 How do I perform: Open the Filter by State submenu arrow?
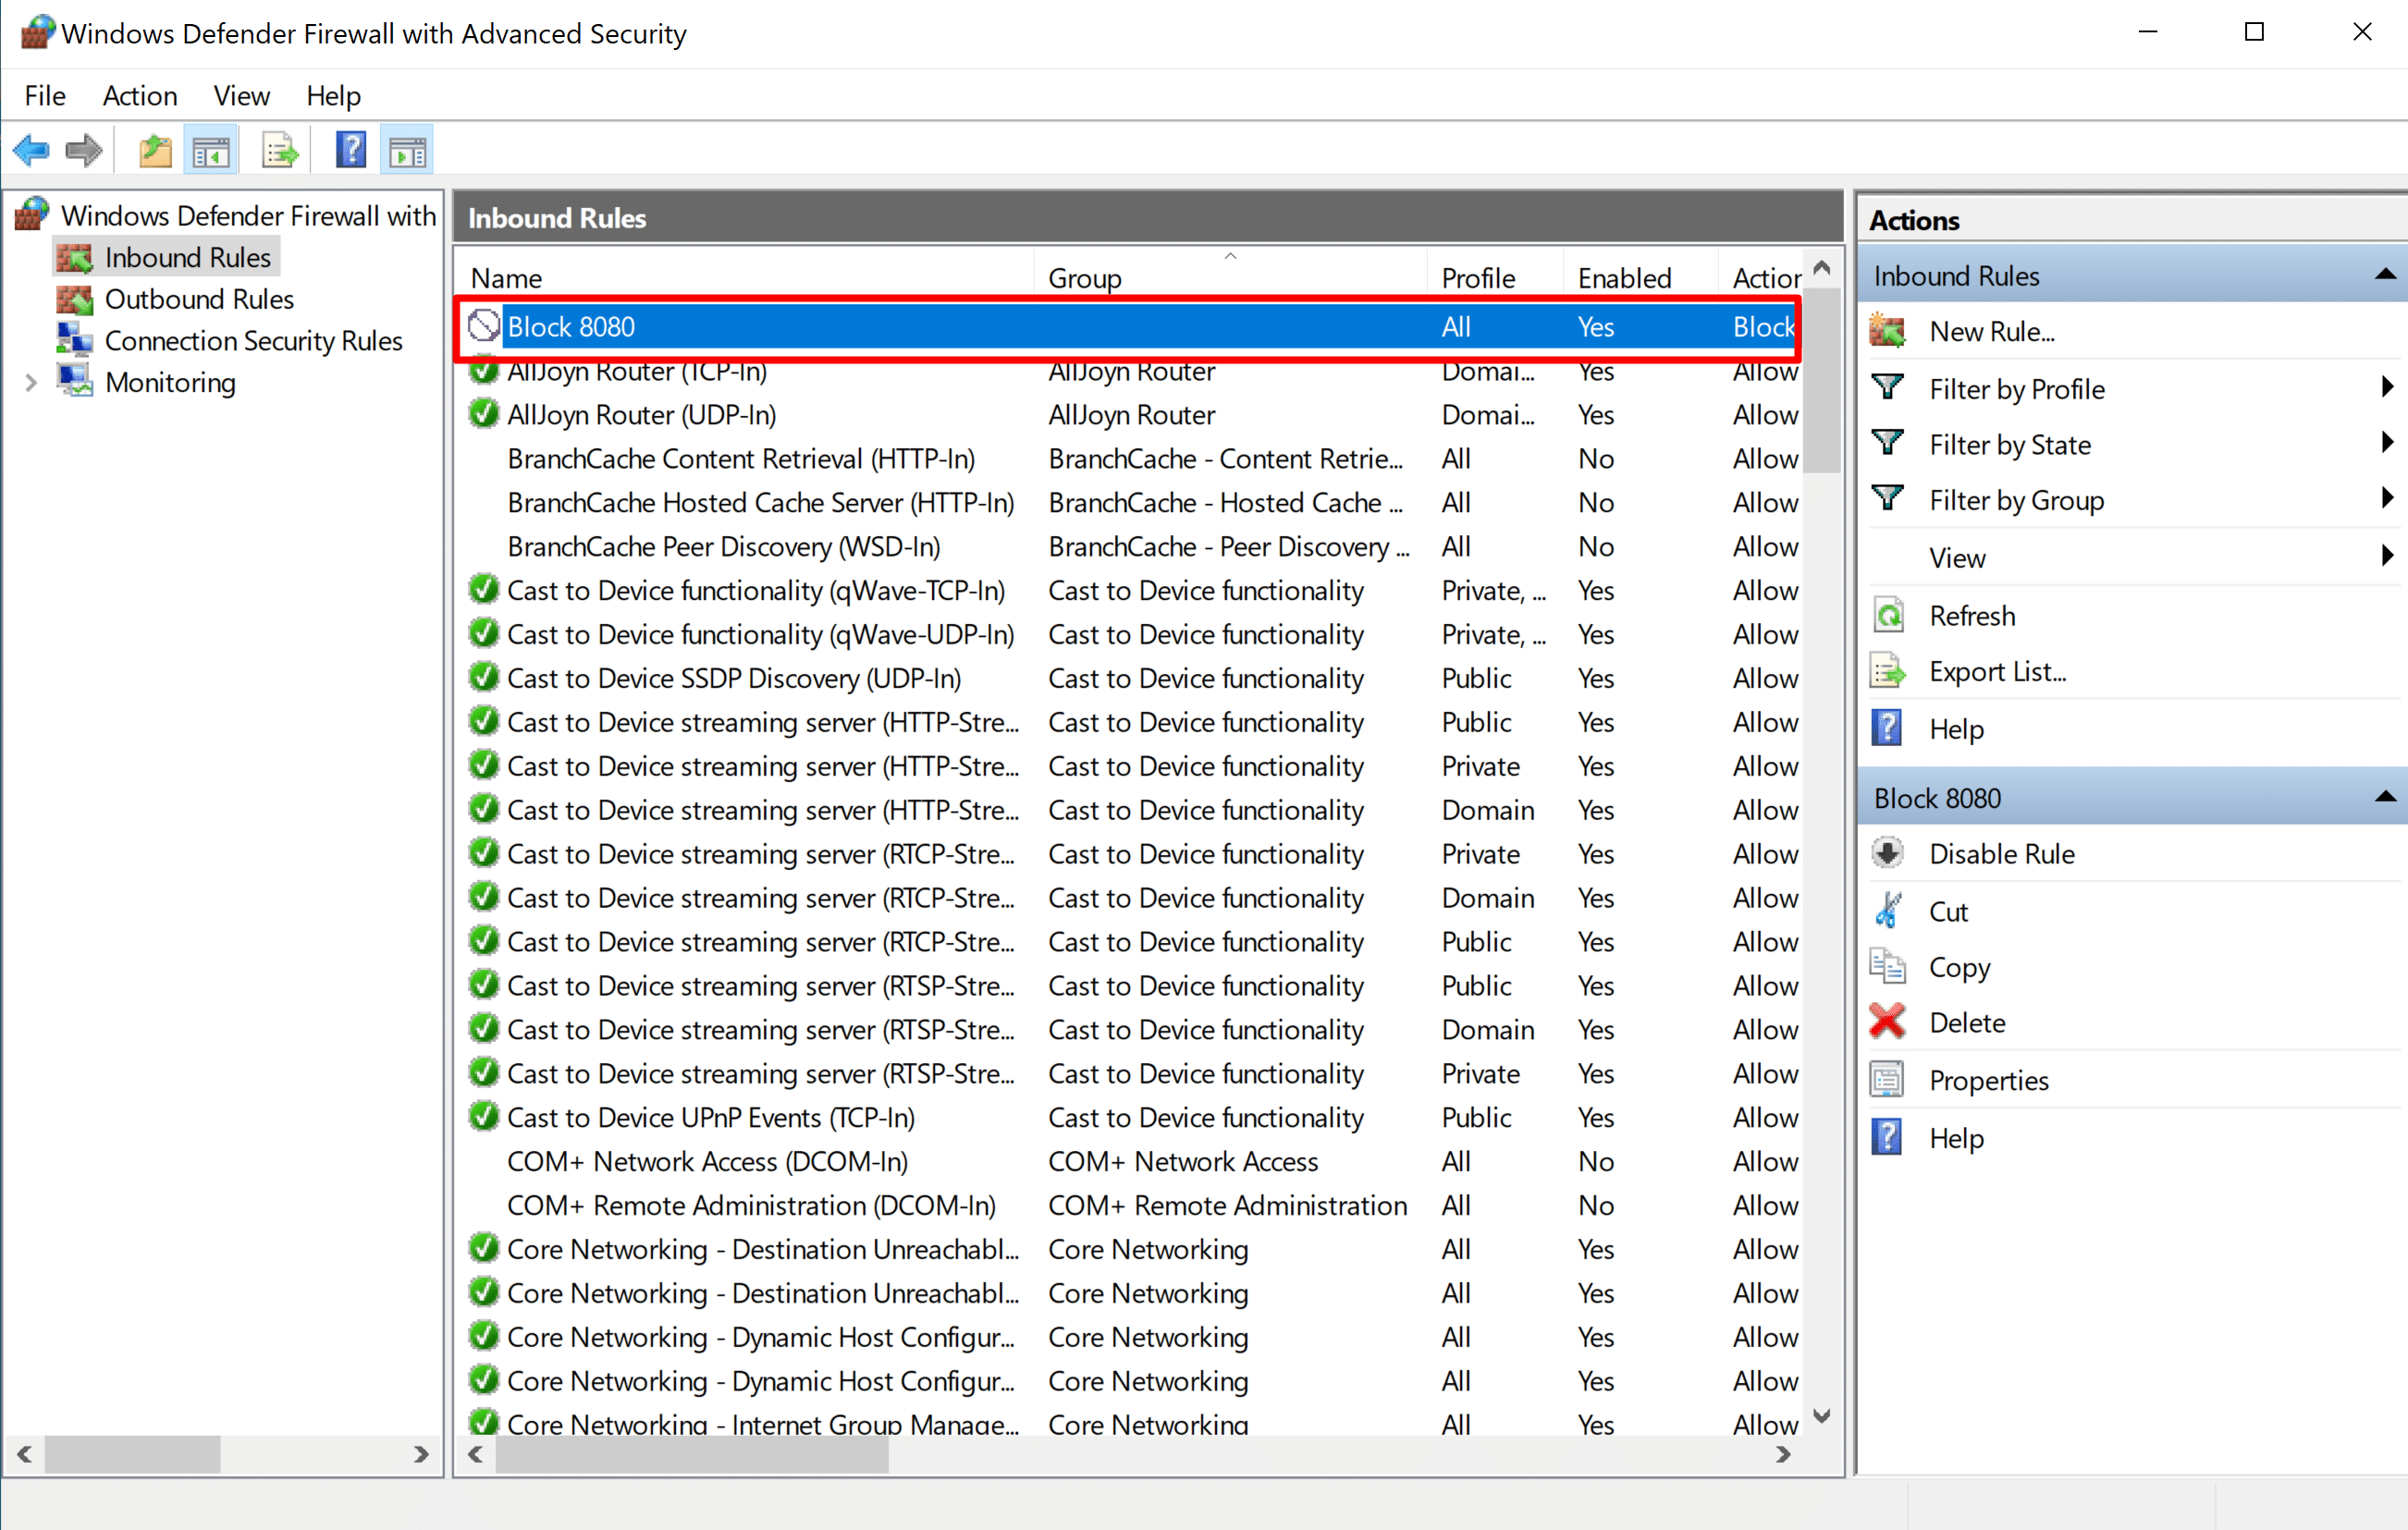tap(2387, 443)
